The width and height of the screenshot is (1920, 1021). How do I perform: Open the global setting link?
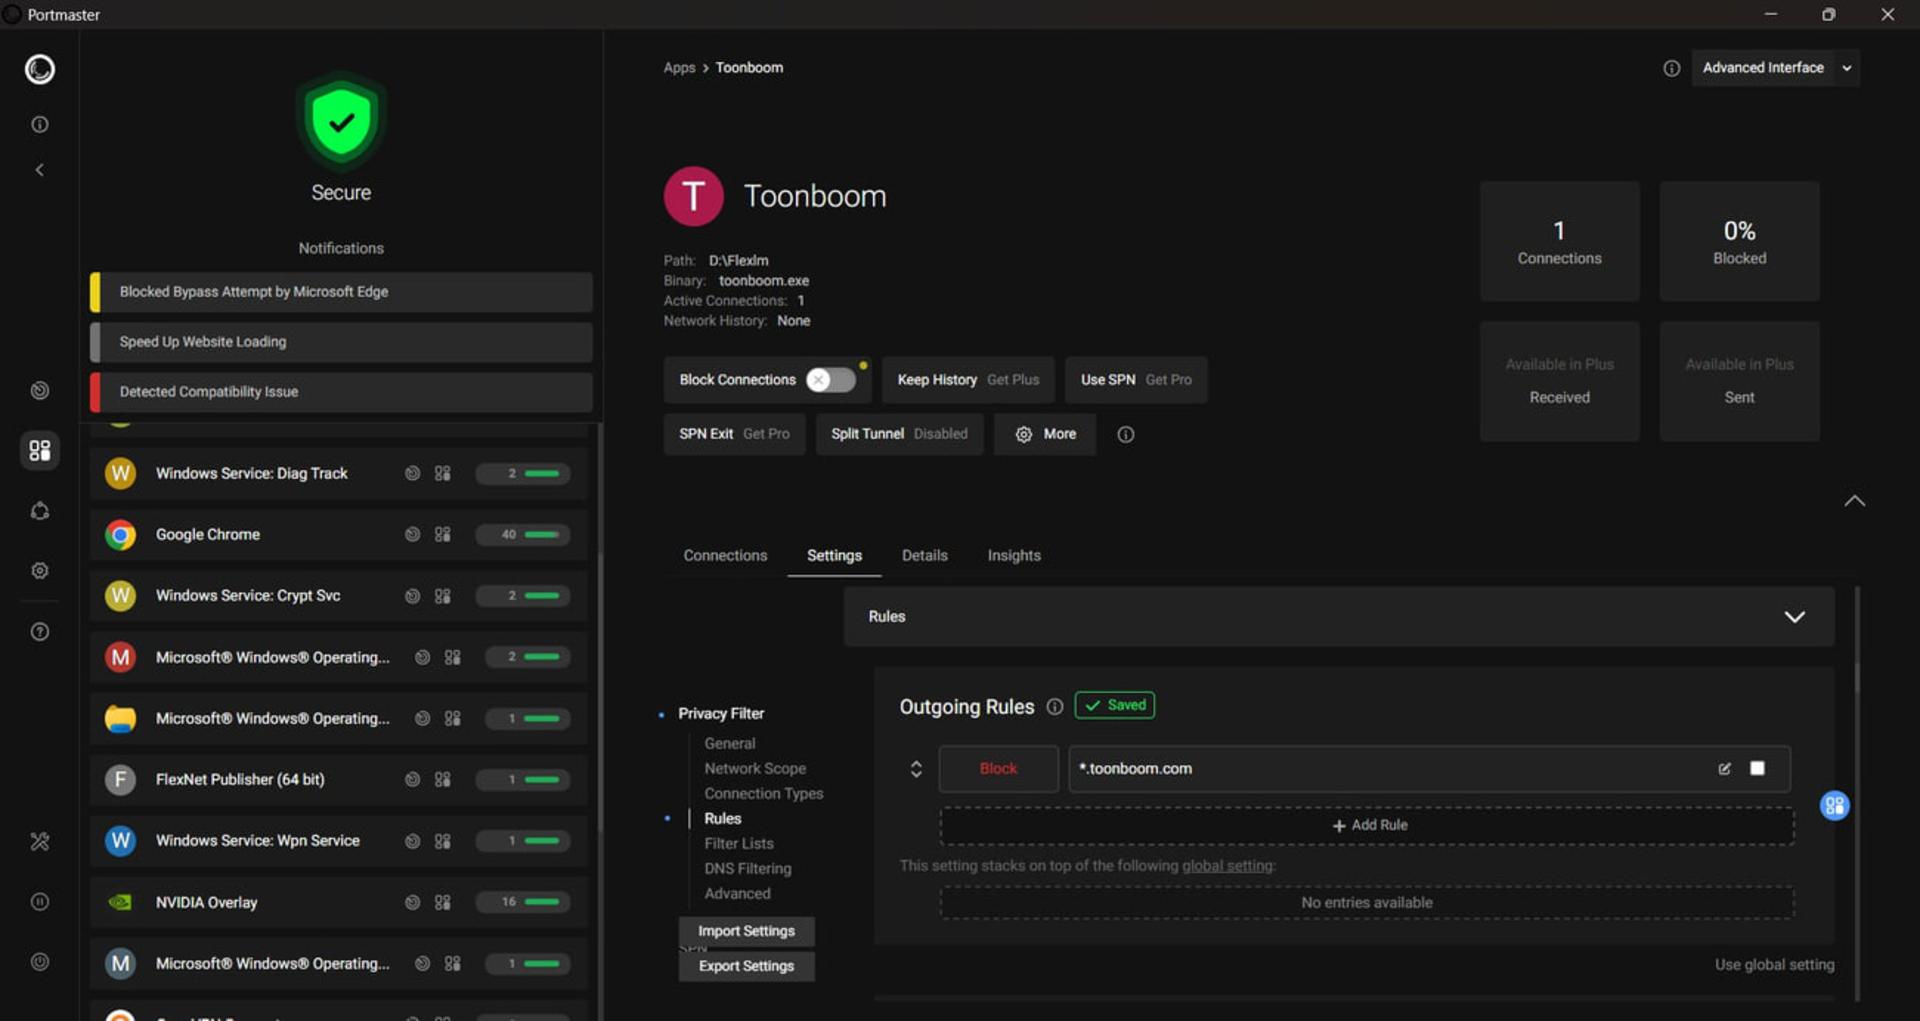[x=1228, y=866]
